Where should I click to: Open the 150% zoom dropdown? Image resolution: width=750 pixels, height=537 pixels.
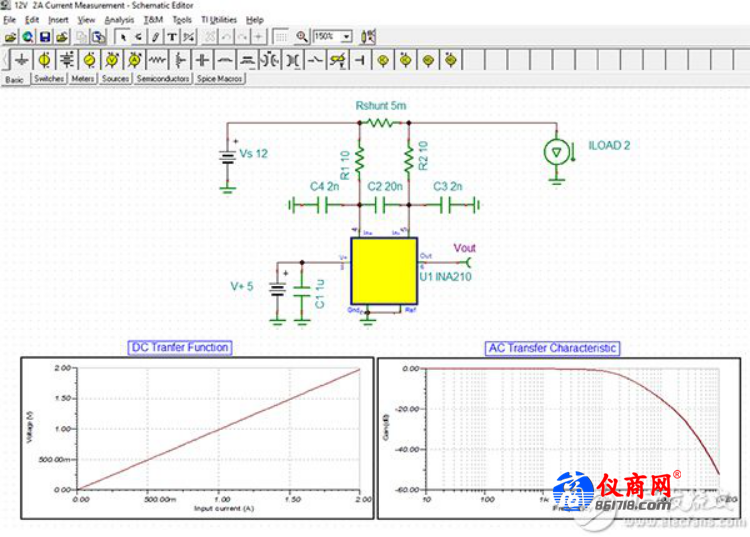[347, 37]
